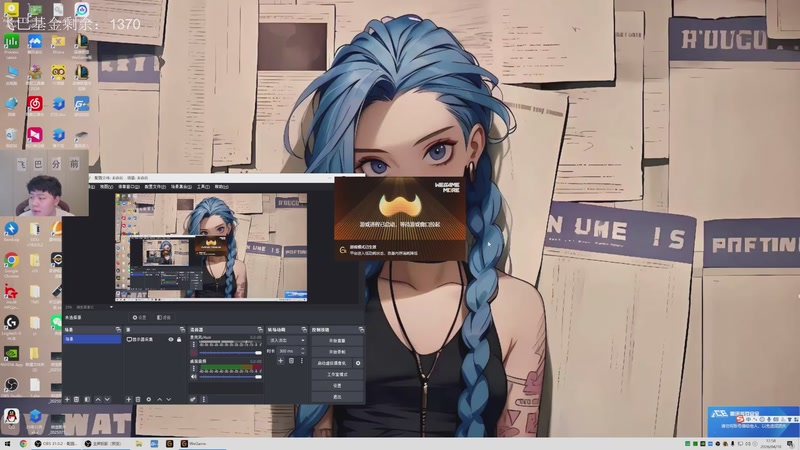This screenshot has width=800, height=450.
Task: Move scene down arrow in OBS Scenes panel
Action: tap(107, 399)
